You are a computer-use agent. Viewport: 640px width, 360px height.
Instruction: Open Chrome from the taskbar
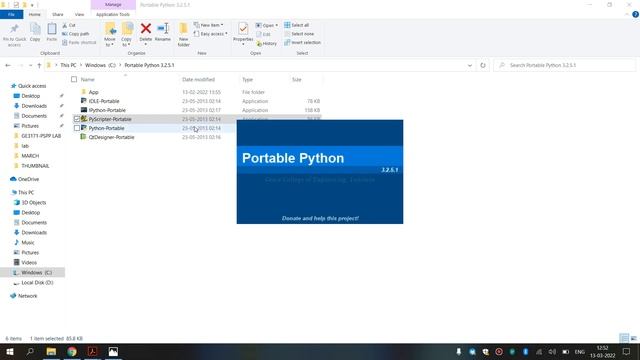[x=72, y=351]
